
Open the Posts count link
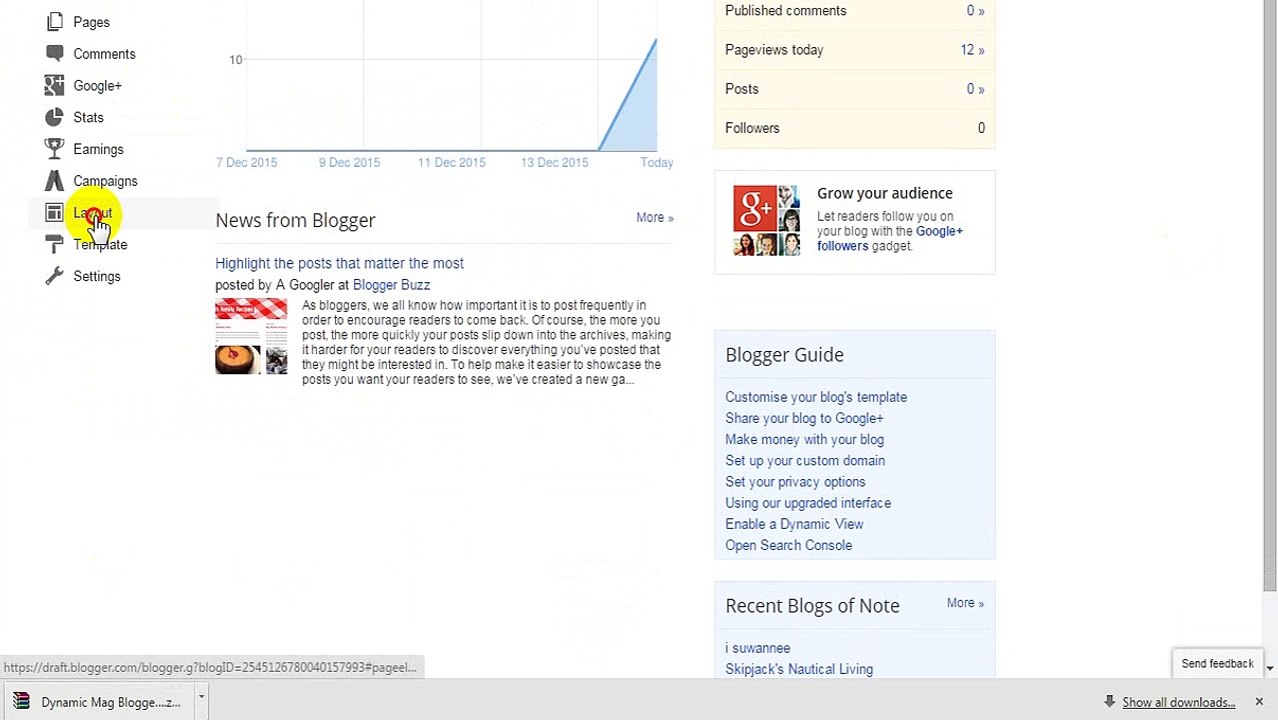975,89
